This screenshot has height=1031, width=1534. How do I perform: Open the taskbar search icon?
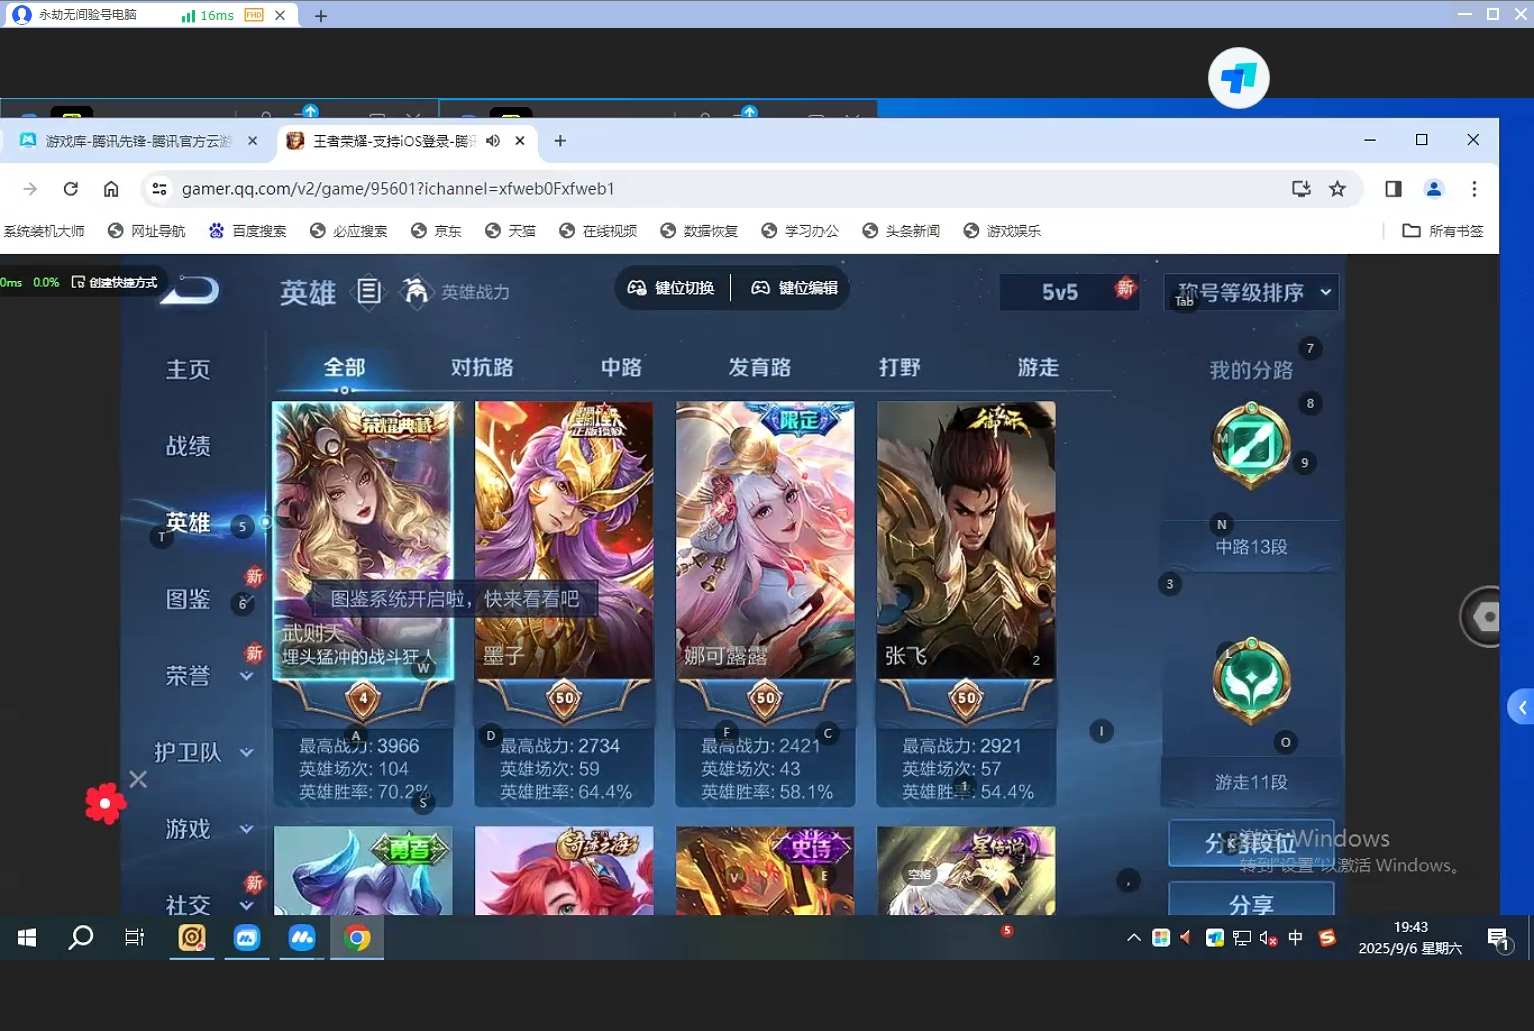80,938
